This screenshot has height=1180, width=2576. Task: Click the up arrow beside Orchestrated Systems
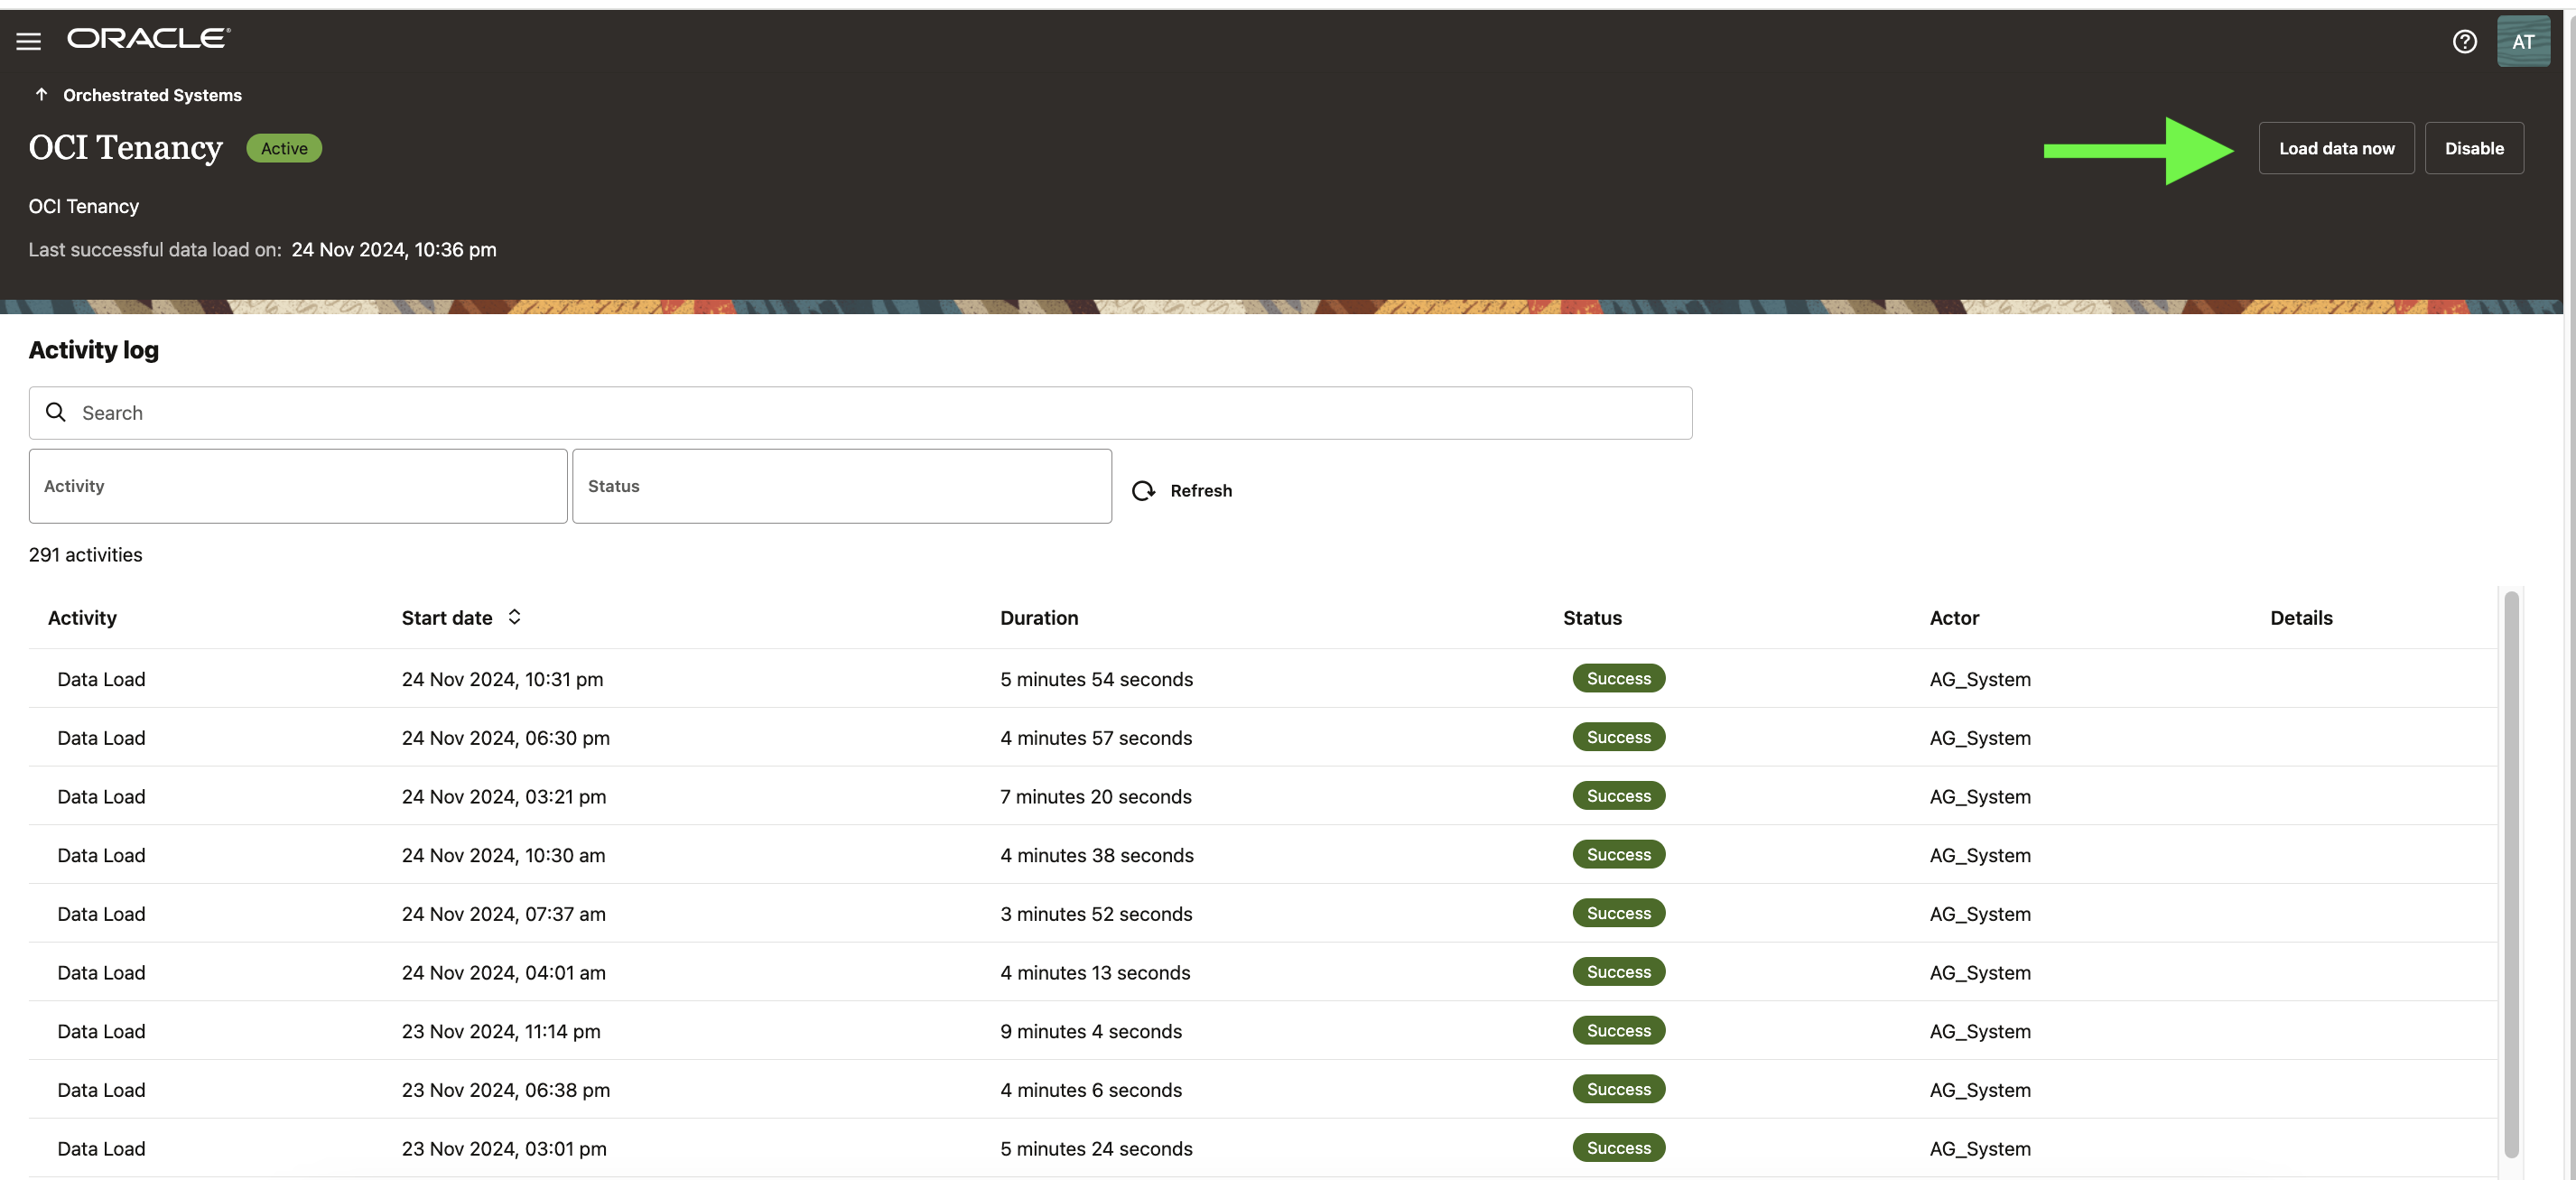41,94
